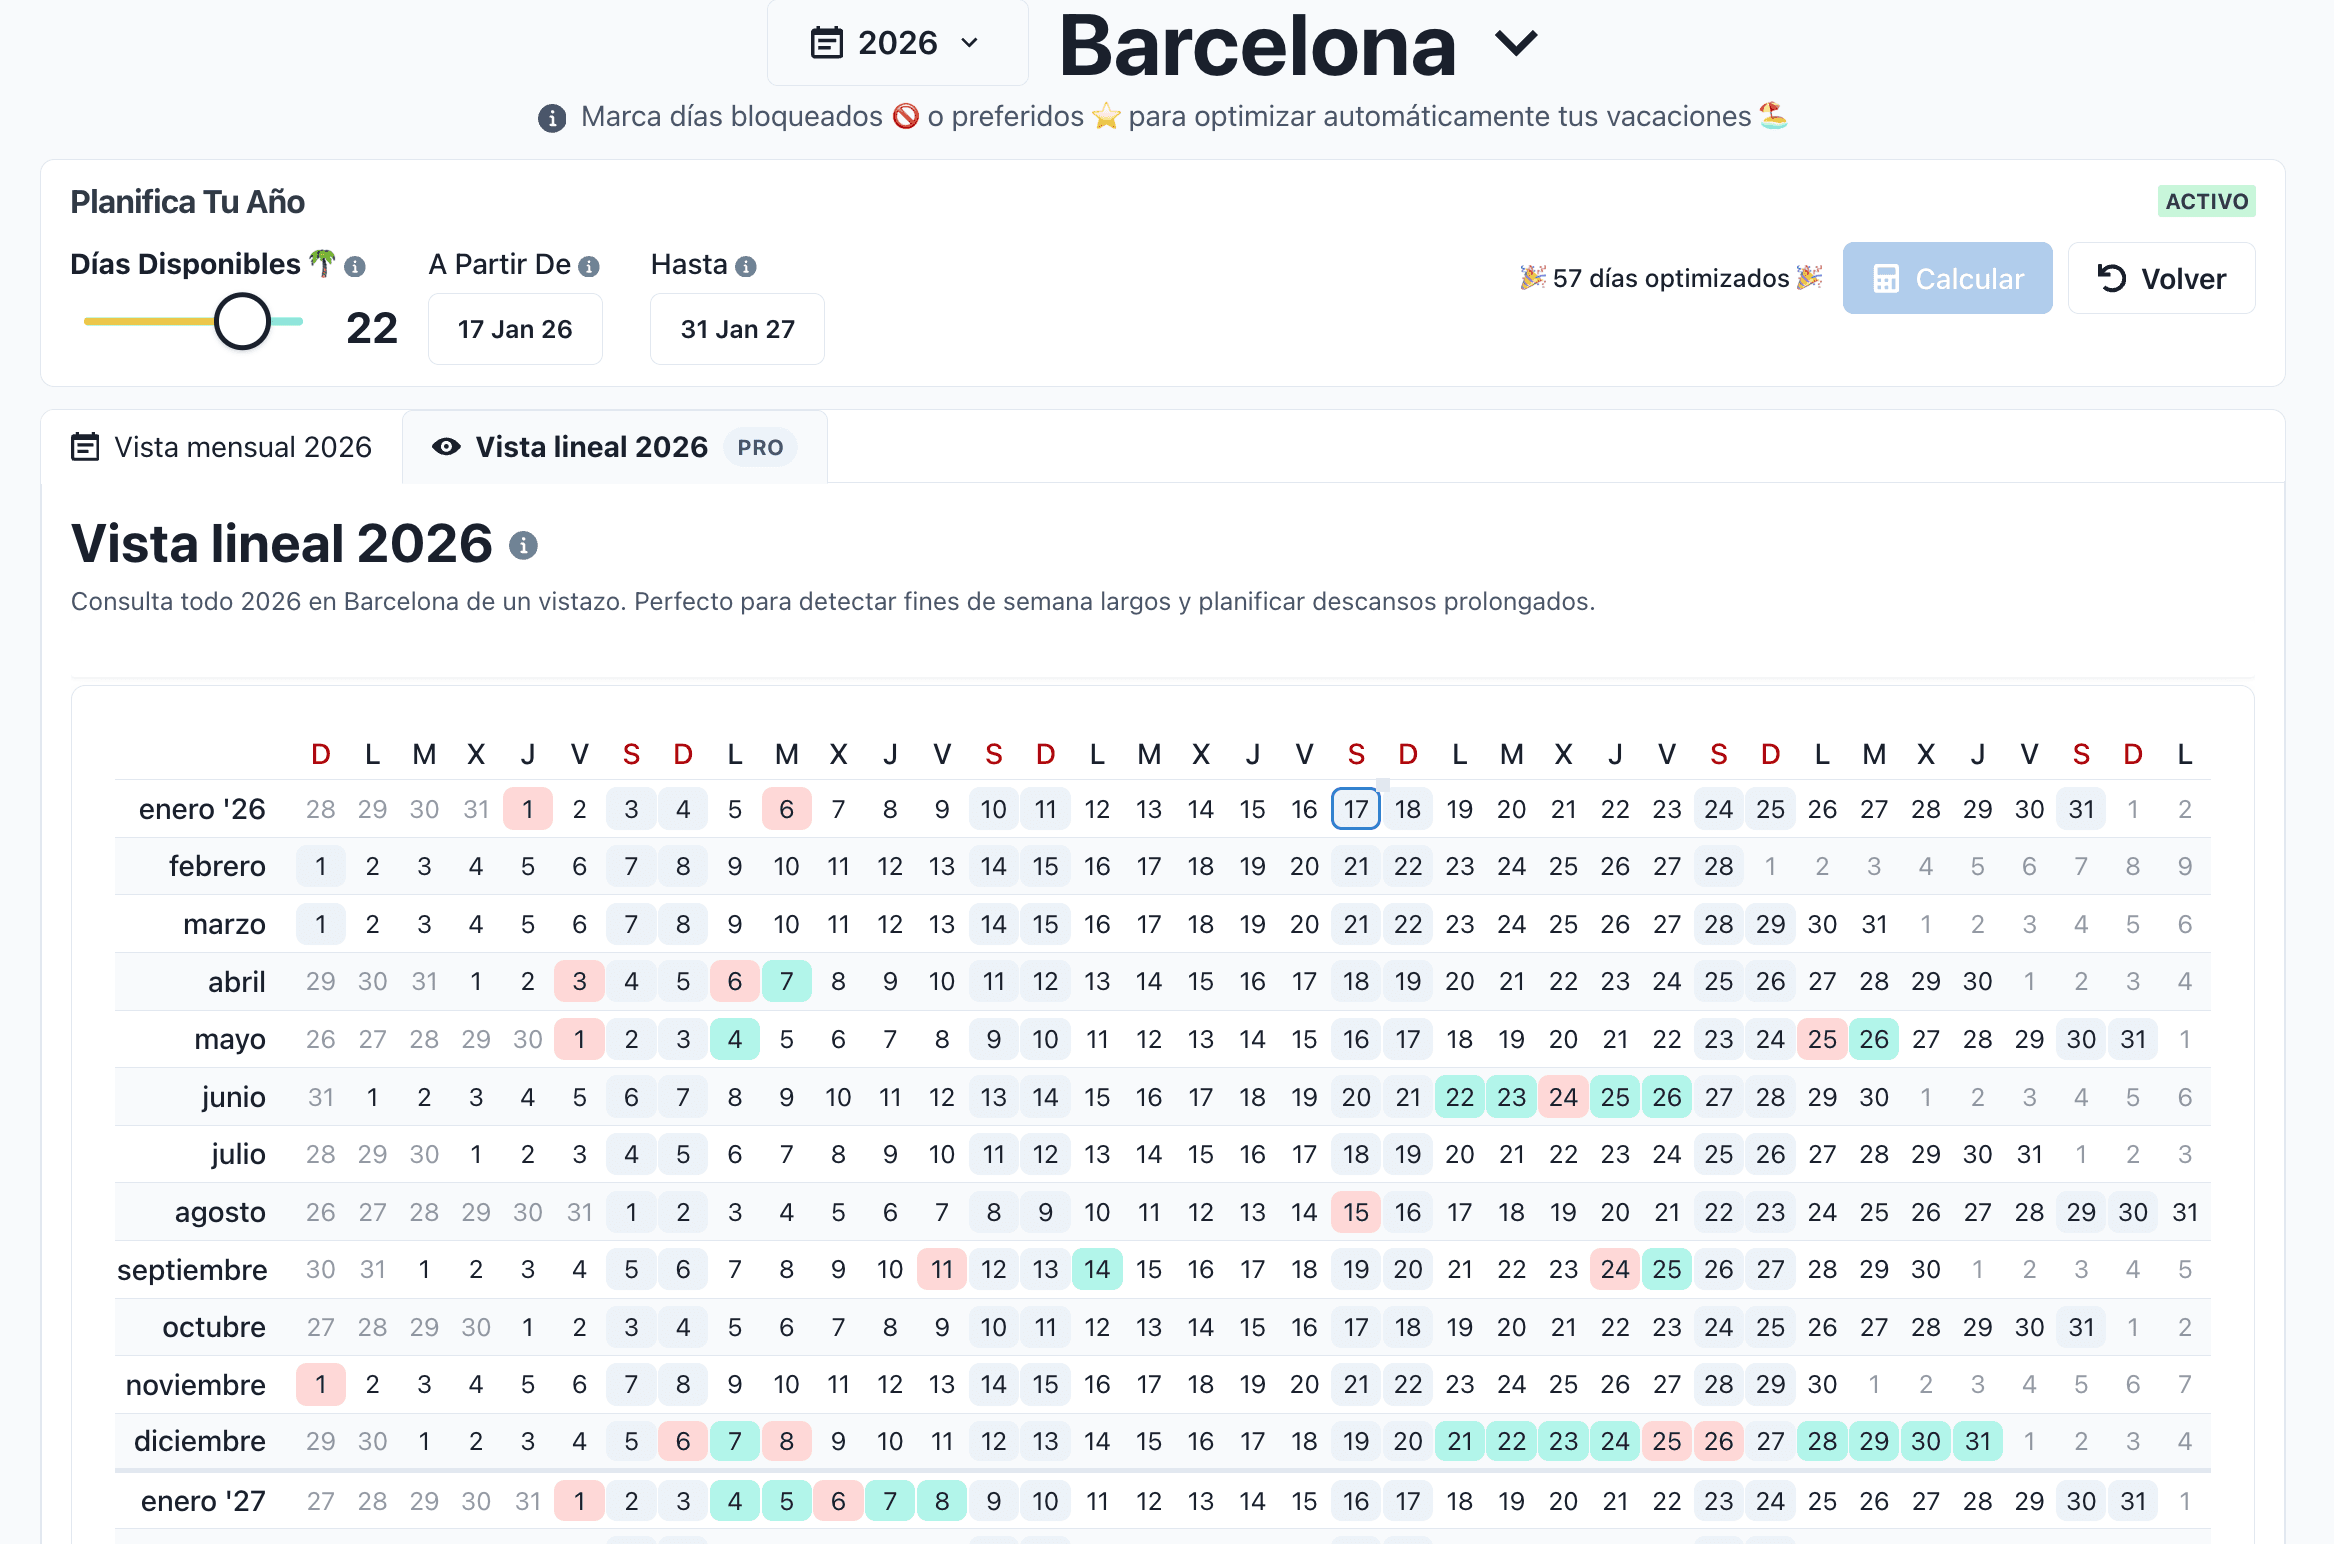Click info icon beside A Partir De
2334x1544 pixels.
pyautogui.click(x=589, y=266)
